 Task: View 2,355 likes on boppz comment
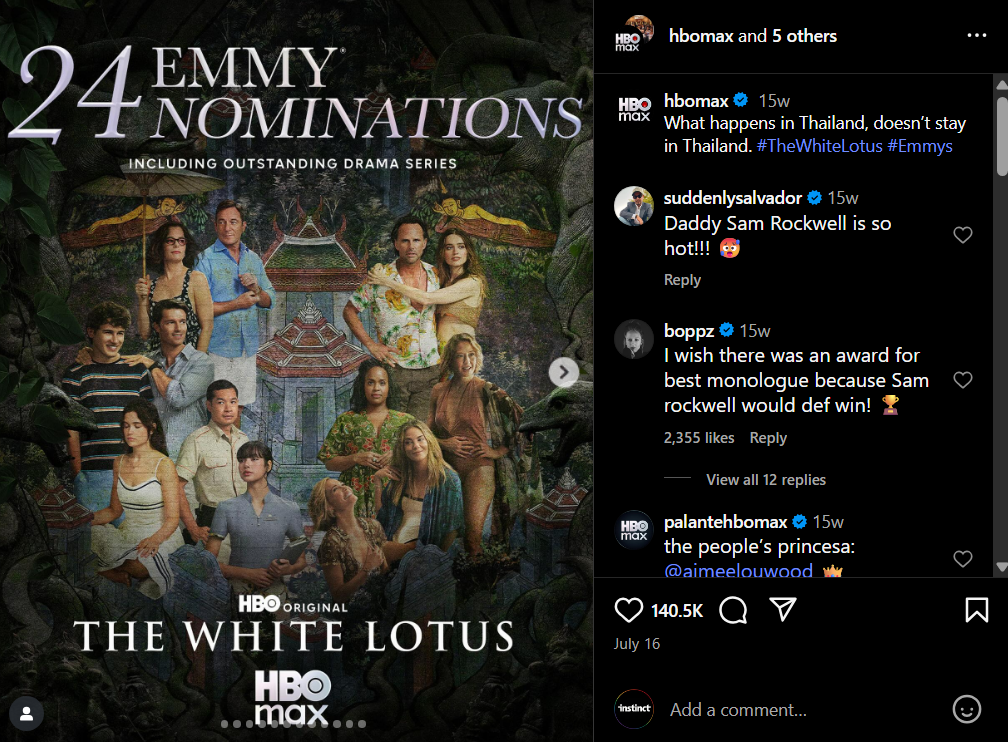point(699,438)
